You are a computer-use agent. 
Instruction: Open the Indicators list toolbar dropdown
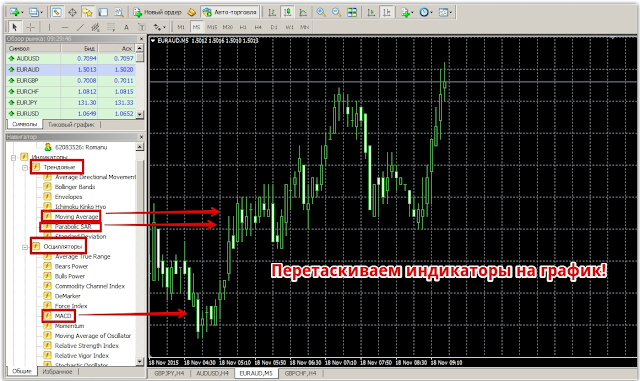[x=406, y=12]
